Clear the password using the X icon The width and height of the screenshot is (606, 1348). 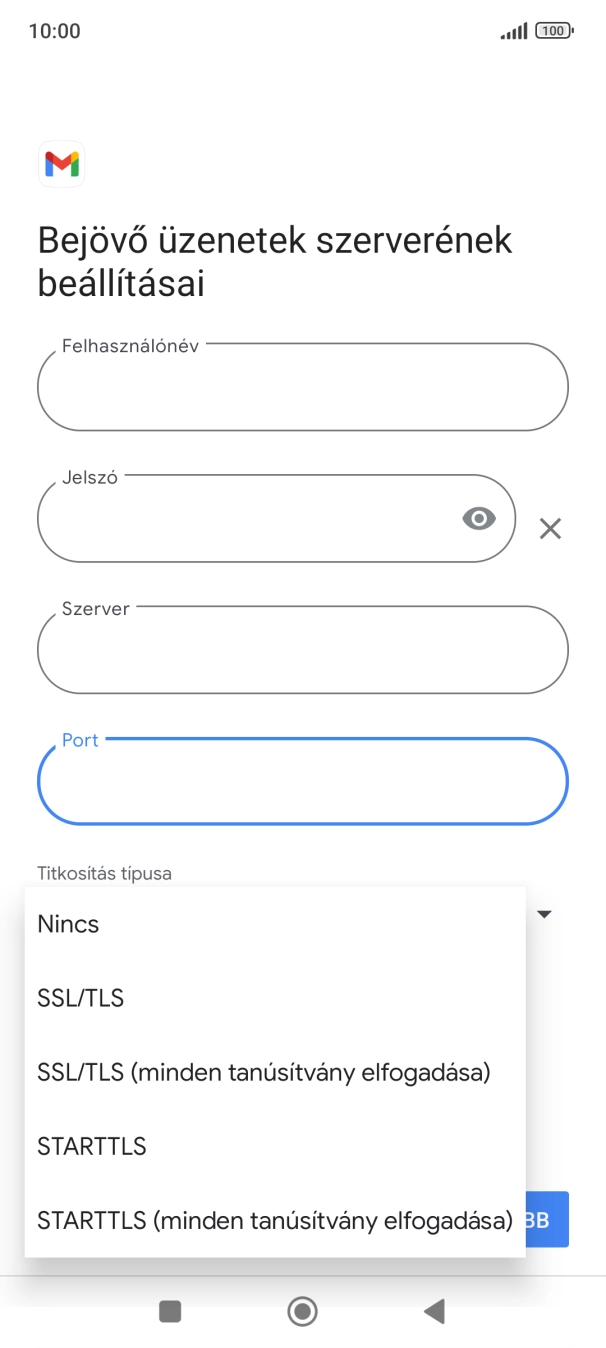pos(550,529)
